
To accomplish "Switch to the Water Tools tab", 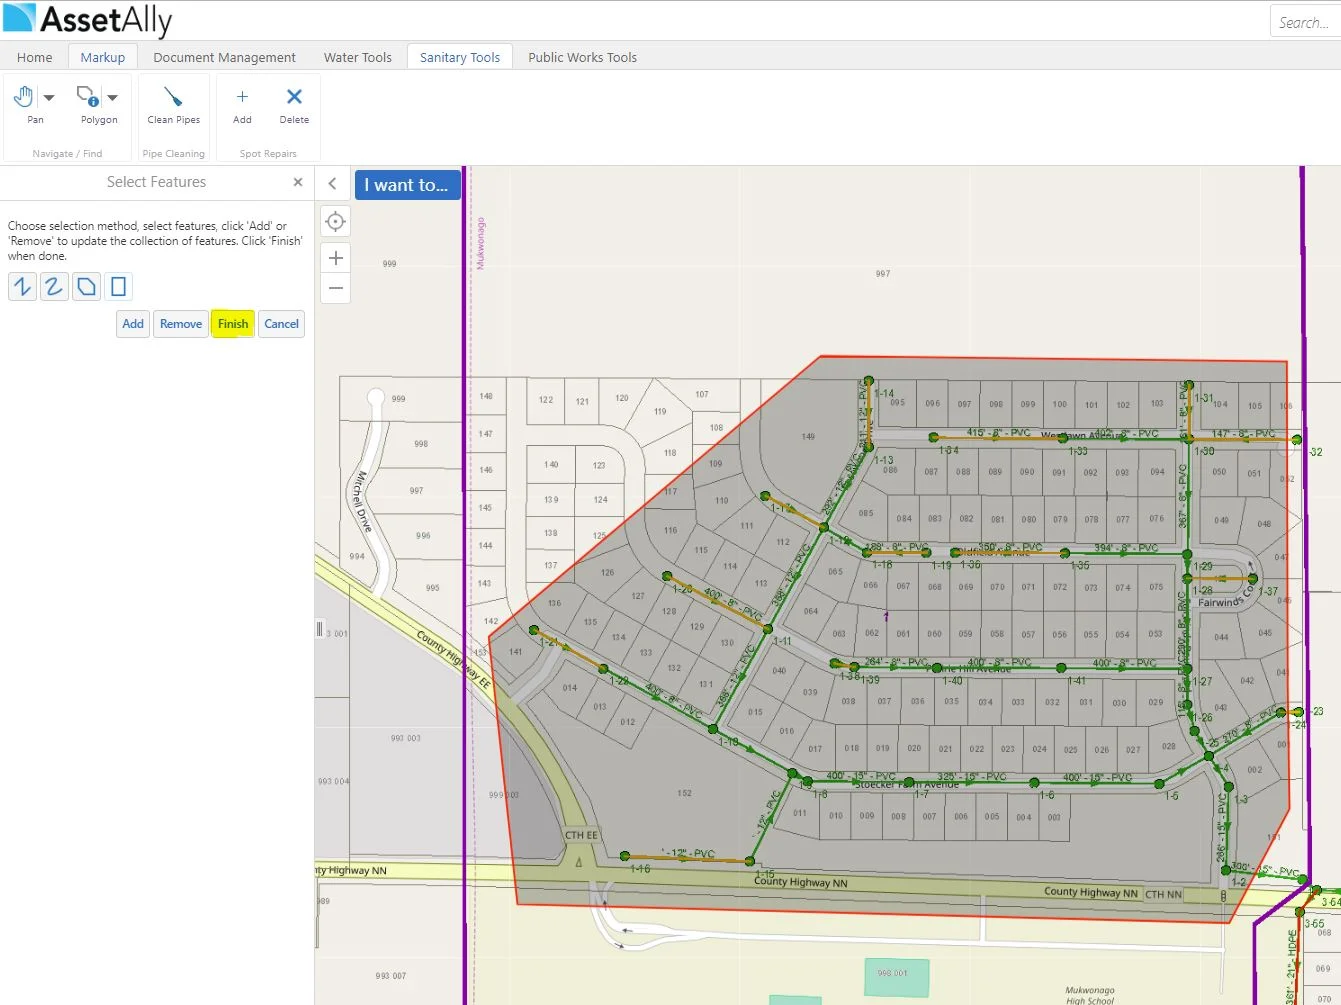I will pyautogui.click(x=357, y=57).
